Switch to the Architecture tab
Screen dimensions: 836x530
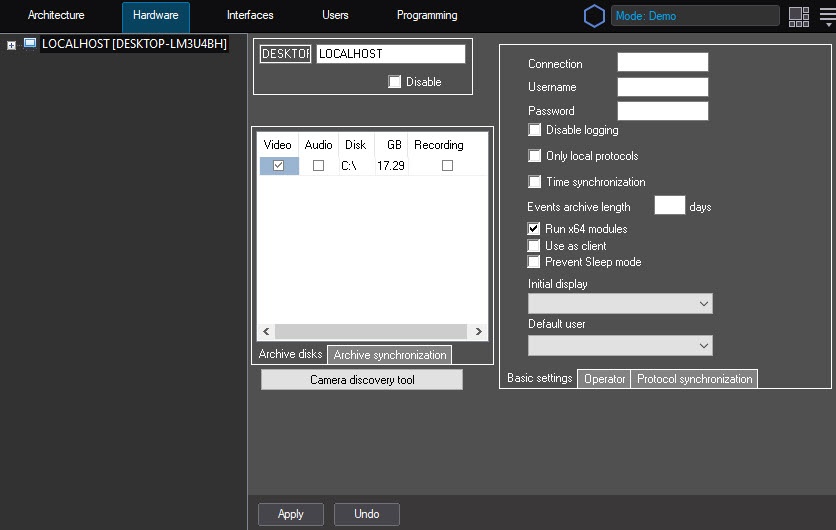tap(56, 16)
